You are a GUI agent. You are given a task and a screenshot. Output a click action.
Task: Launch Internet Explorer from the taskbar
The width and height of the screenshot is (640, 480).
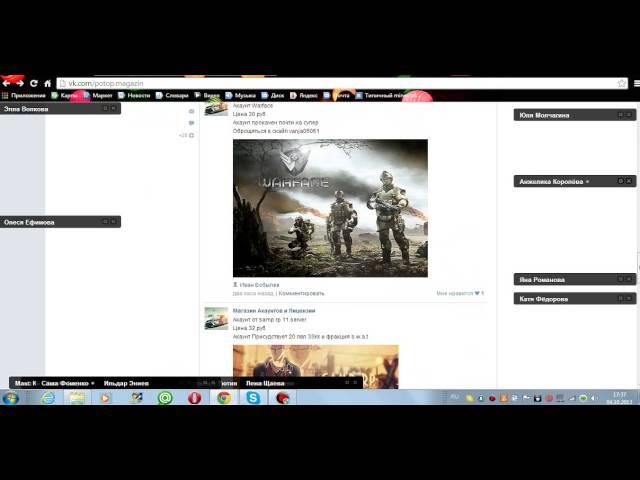48,398
